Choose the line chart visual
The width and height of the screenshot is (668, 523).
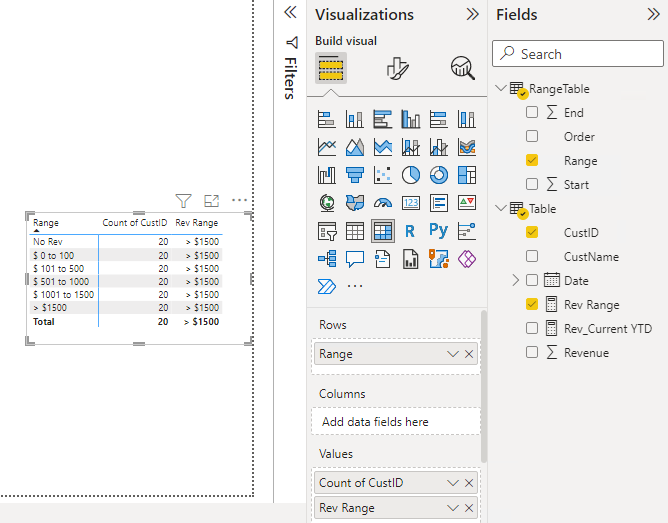point(327,147)
